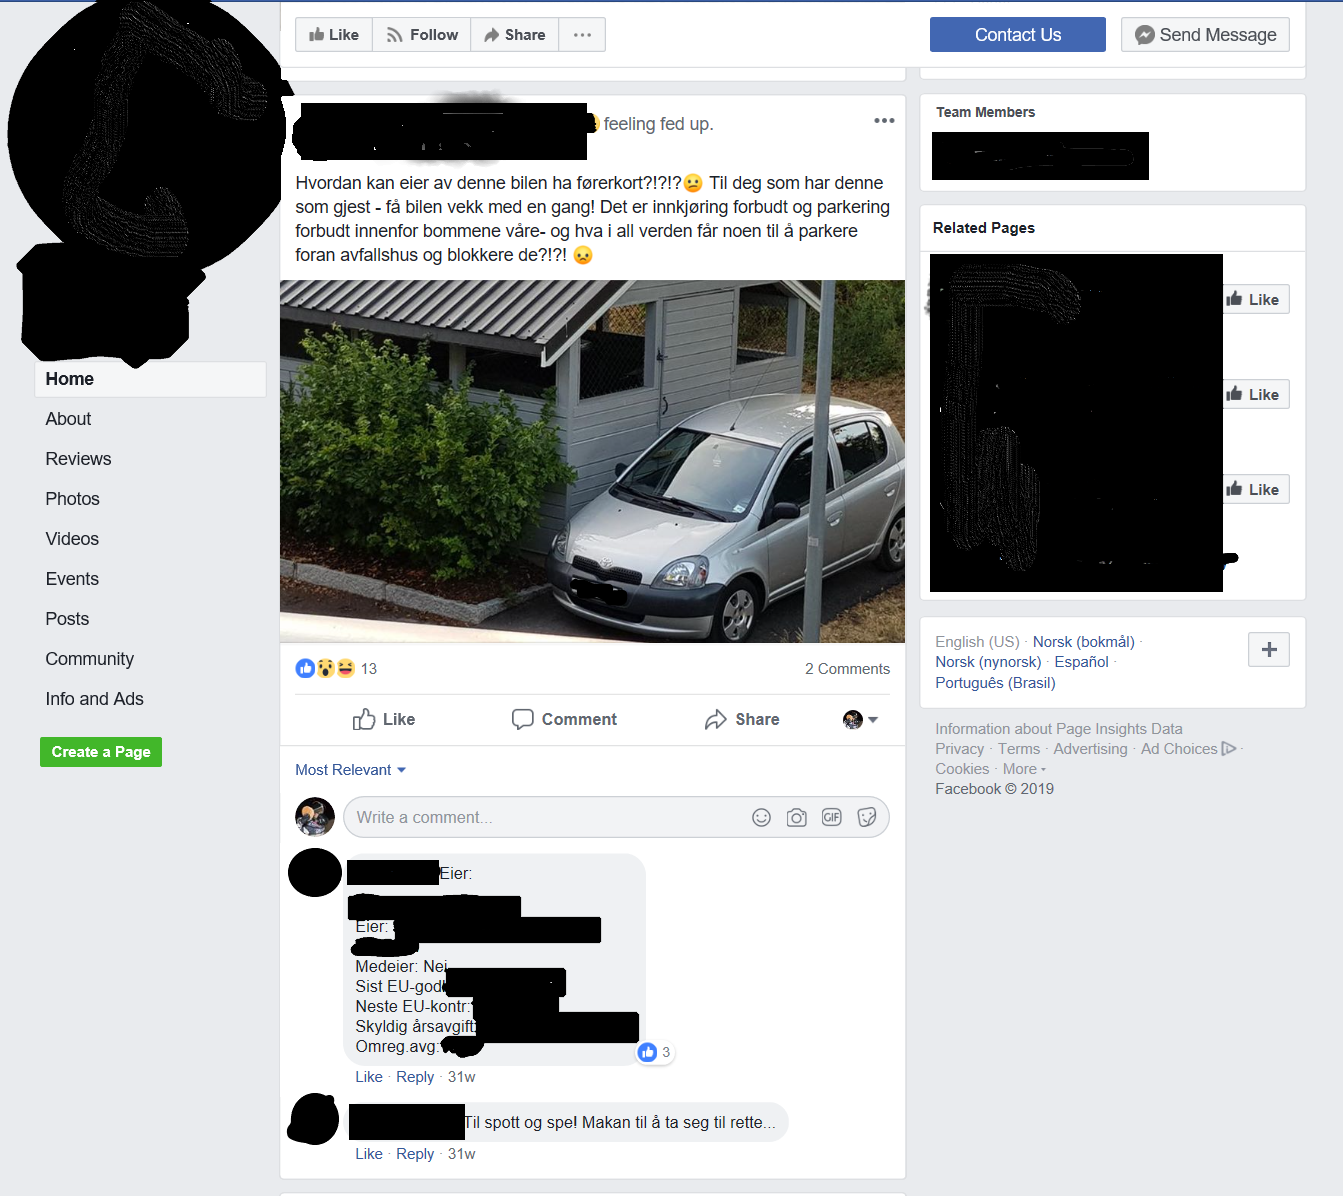The width and height of the screenshot is (1343, 1196).
Task: Attach a photo using the camera icon
Action: tap(796, 818)
